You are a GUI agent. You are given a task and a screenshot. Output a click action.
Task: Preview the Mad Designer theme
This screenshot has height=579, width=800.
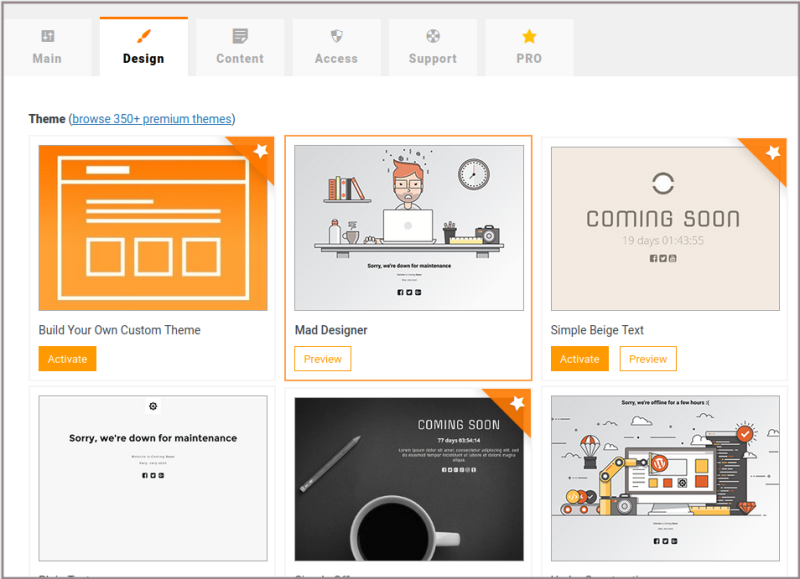click(322, 359)
